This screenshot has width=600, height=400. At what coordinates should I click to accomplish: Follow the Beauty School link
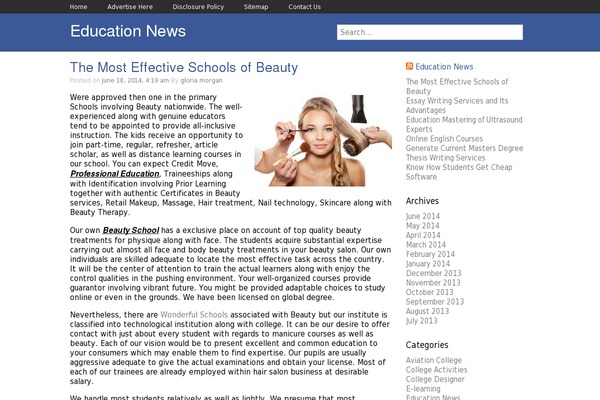coord(131,230)
